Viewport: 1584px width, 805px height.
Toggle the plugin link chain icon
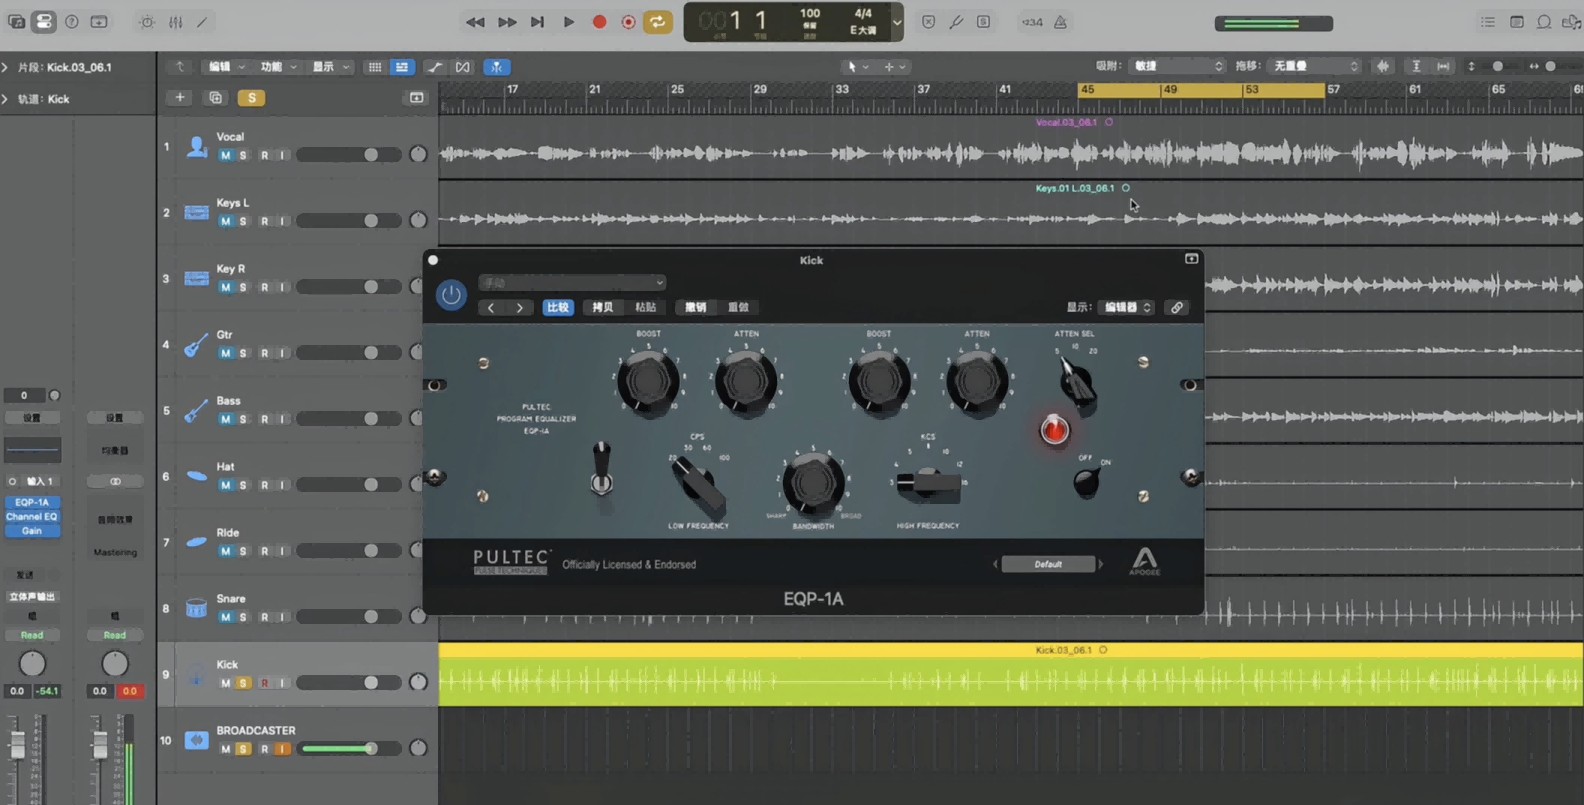click(1177, 307)
